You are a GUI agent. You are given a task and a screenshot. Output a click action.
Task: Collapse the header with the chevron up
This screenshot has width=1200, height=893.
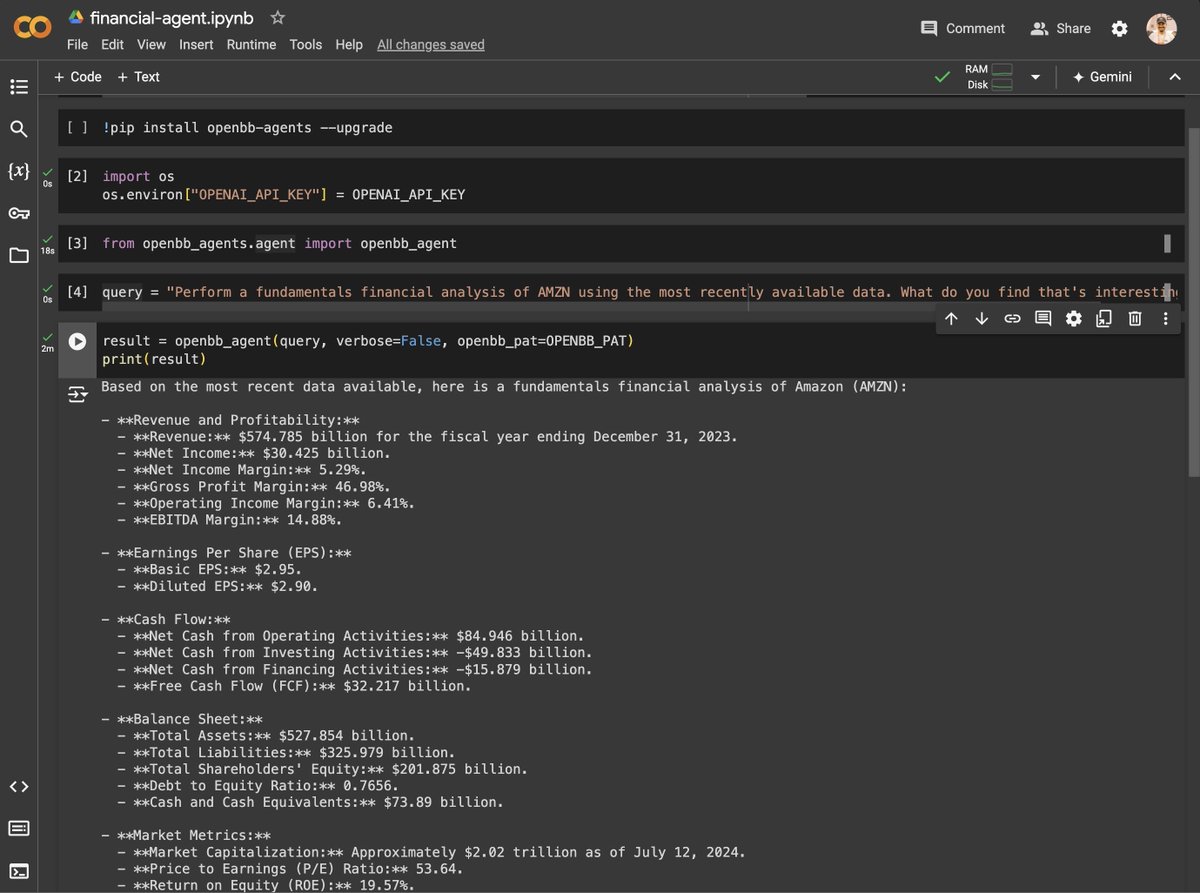(x=1175, y=77)
